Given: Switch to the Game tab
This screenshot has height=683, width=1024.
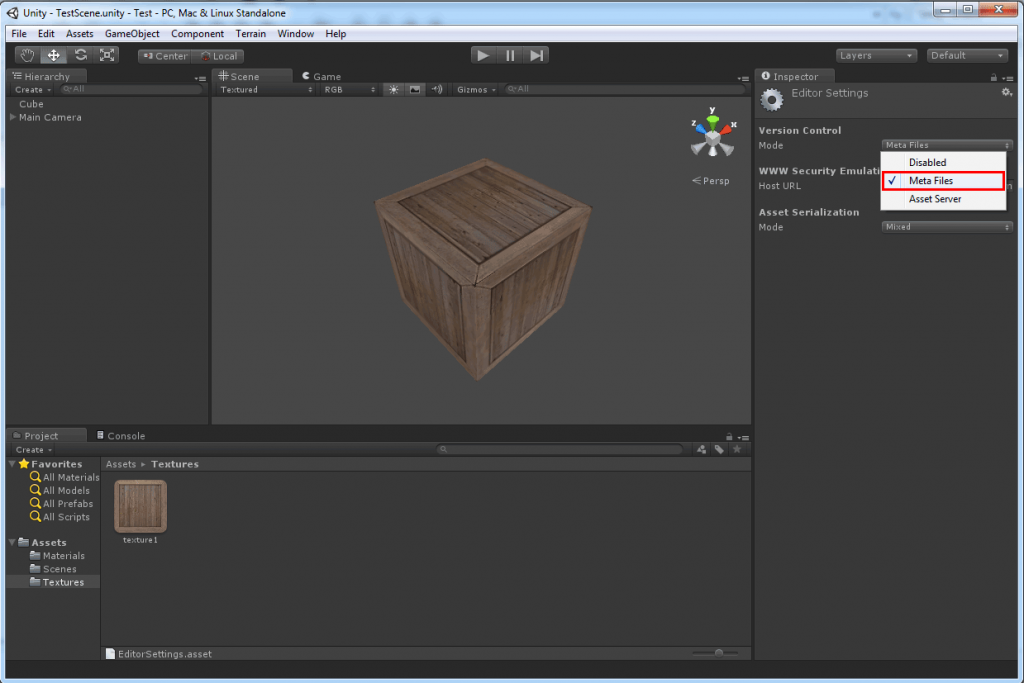Looking at the screenshot, I should point(321,76).
